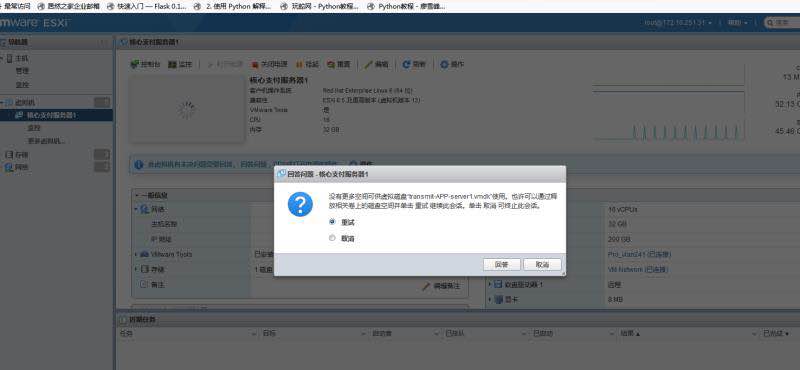Open the 操作 actions gear menu

(x=452, y=65)
